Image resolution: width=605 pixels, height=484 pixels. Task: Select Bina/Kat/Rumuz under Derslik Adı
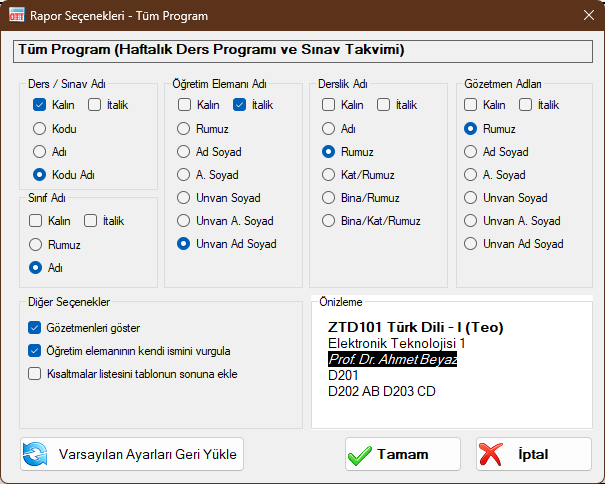click(328, 221)
